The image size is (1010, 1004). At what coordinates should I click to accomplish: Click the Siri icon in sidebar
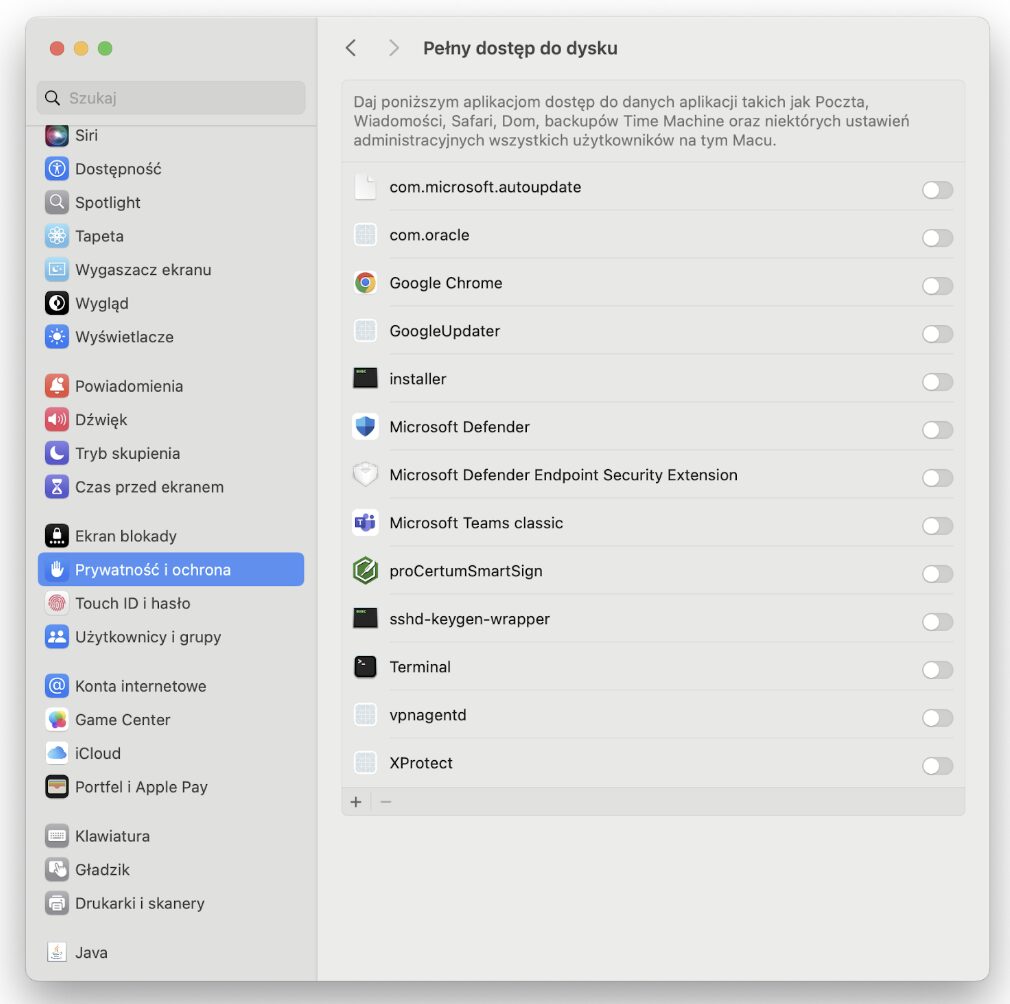(x=57, y=135)
